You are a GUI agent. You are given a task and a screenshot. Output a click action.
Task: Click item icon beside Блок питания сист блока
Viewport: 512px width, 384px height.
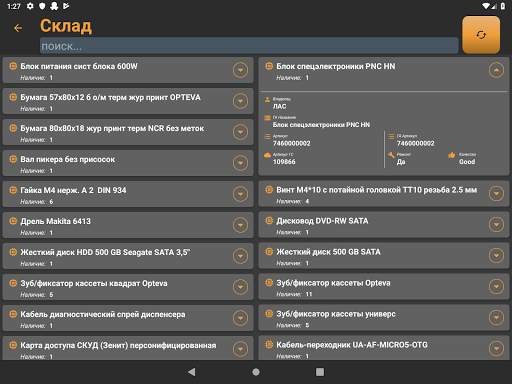click(x=13, y=66)
